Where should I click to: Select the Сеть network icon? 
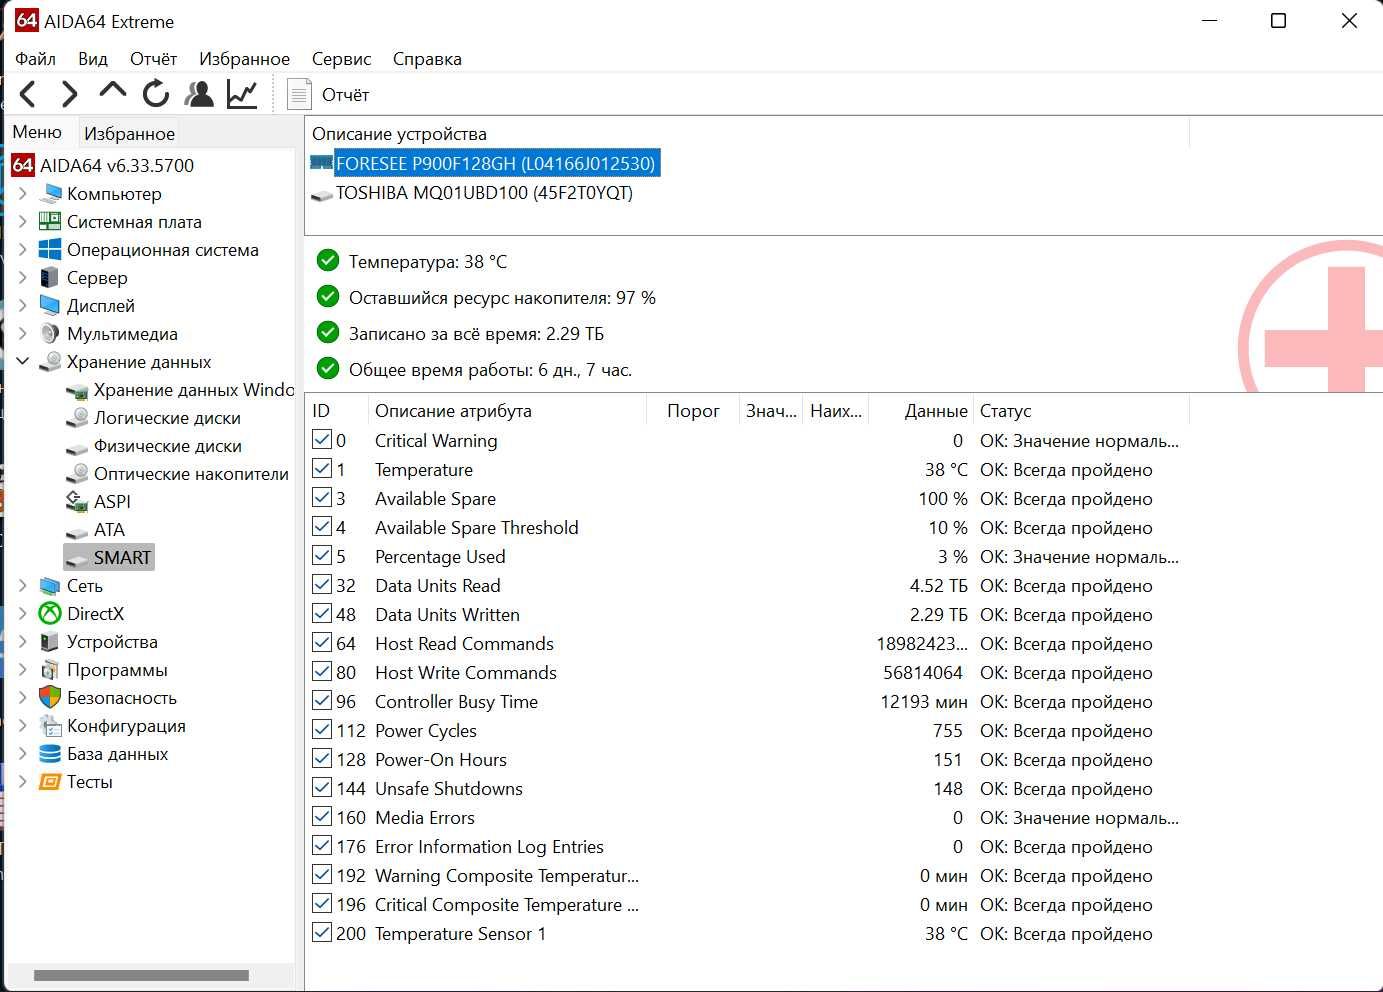point(50,585)
